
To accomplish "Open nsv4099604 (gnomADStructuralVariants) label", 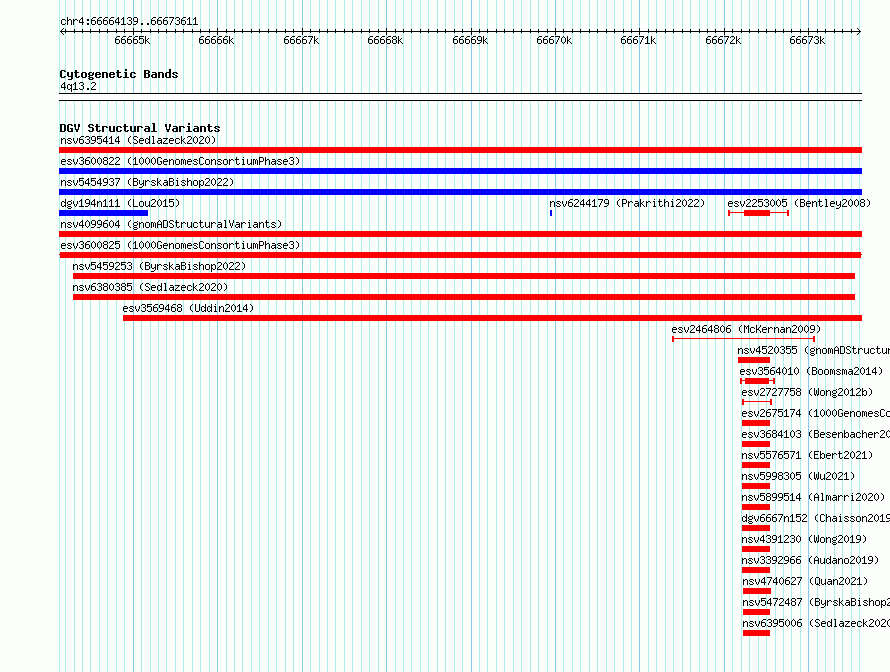I will tap(171, 224).
